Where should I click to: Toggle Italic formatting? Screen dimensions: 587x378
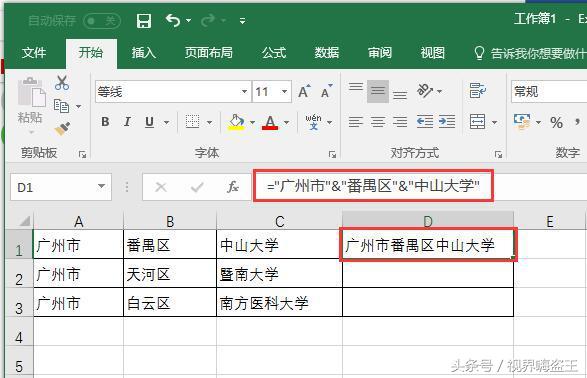click(127, 122)
